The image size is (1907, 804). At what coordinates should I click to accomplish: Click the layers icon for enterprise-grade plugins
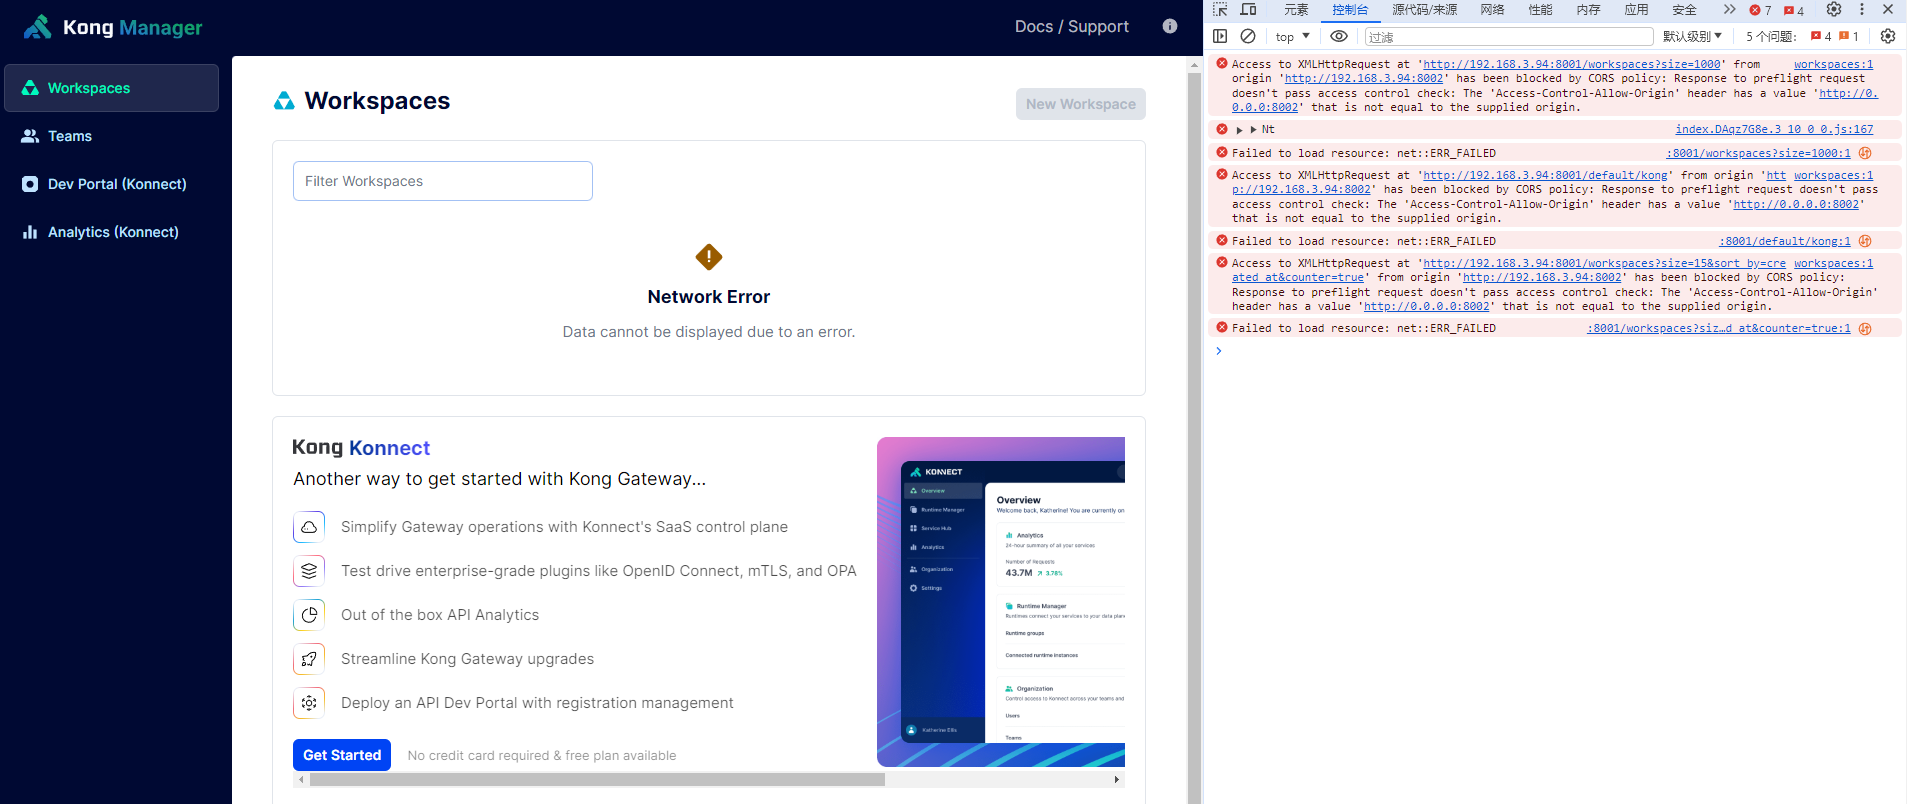point(309,571)
